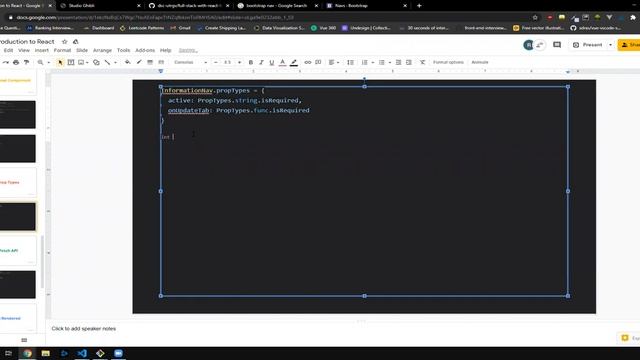Open the font family dropdown
This screenshot has height=360, width=640.
coord(190,62)
